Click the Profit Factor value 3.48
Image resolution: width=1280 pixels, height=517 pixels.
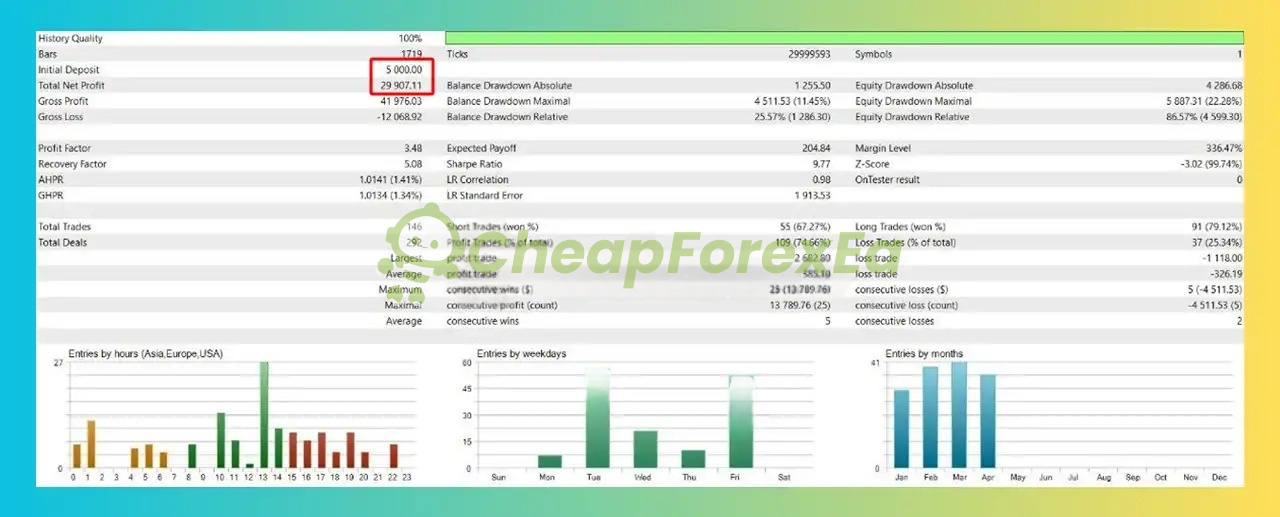click(413, 148)
